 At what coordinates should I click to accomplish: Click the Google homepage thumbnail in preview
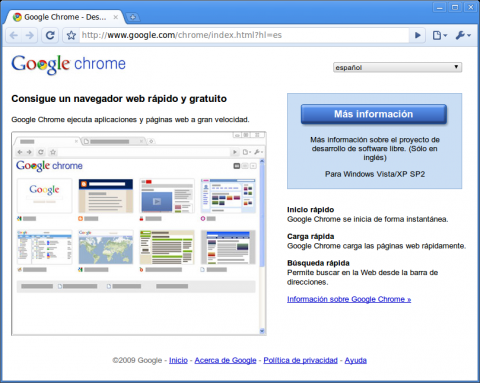[44, 196]
